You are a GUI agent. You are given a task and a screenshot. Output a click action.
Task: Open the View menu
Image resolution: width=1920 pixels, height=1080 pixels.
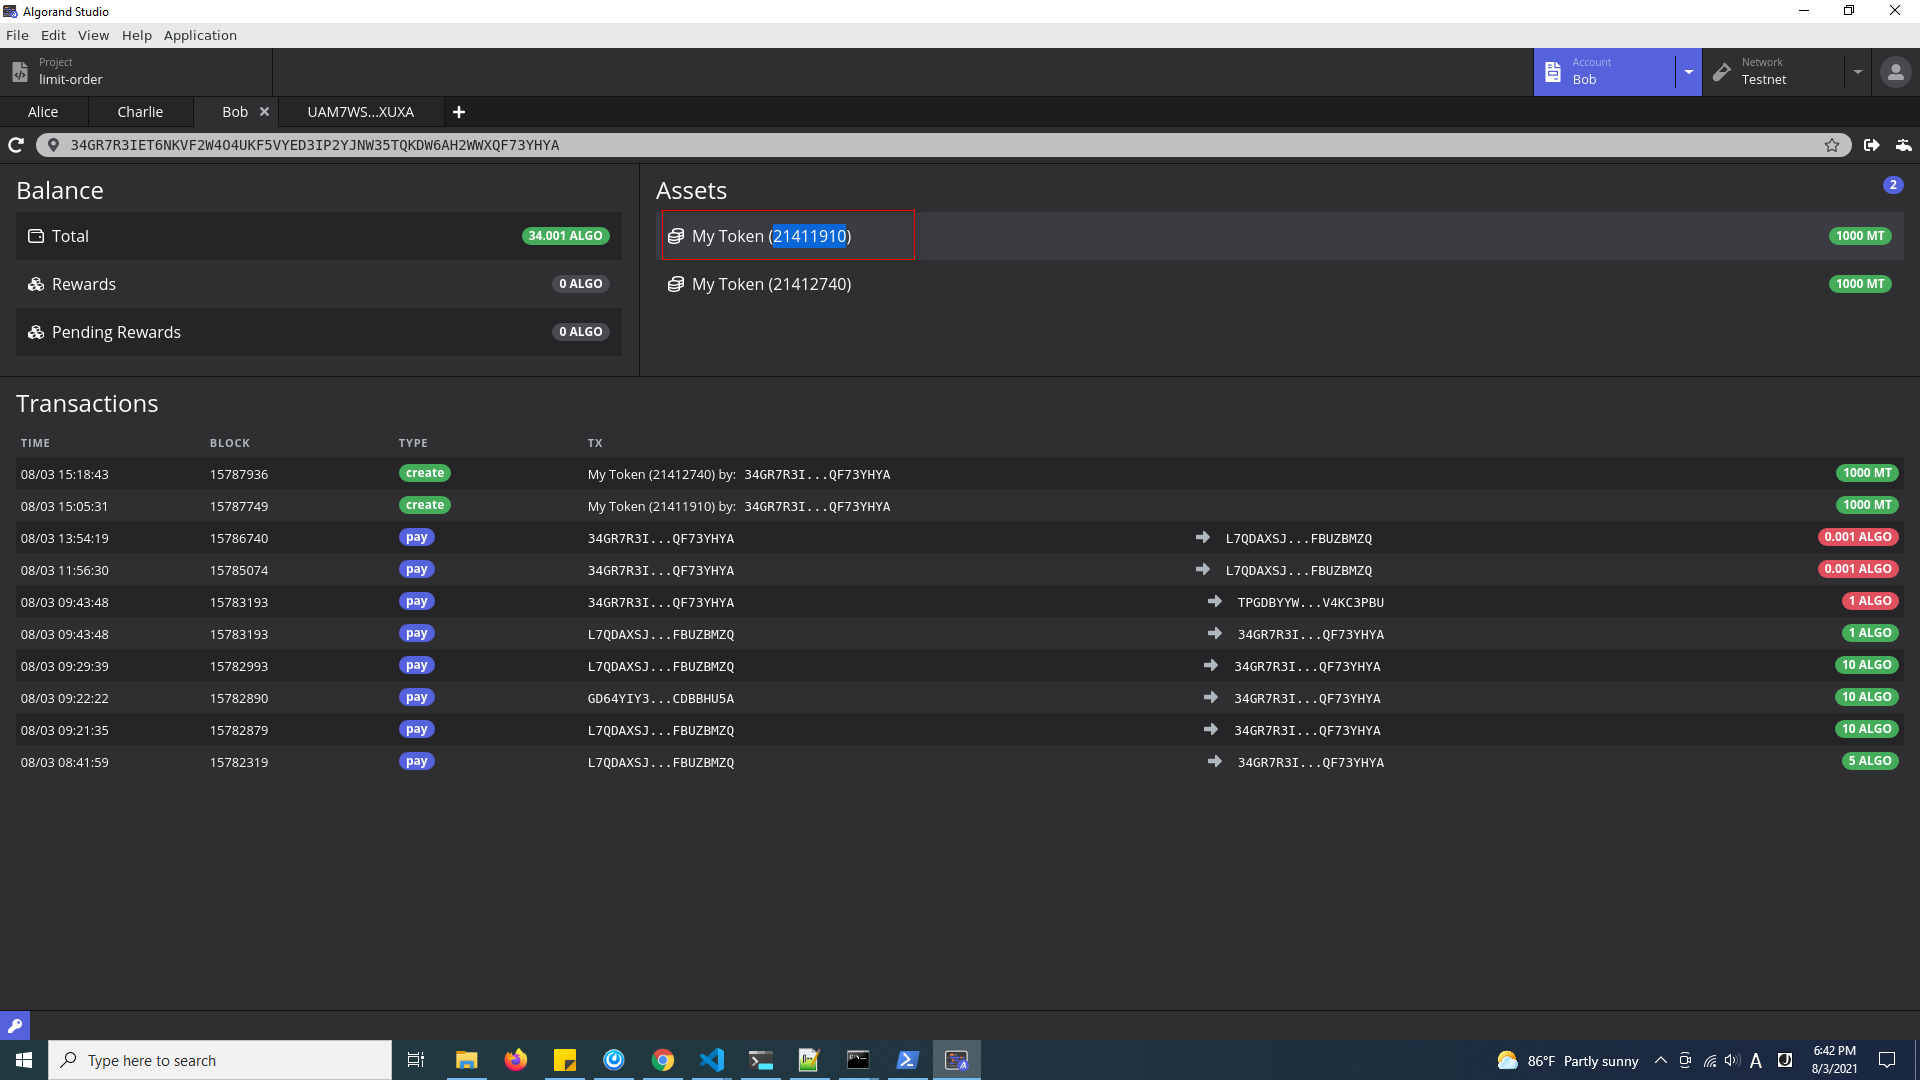pyautogui.click(x=93, y=35)
